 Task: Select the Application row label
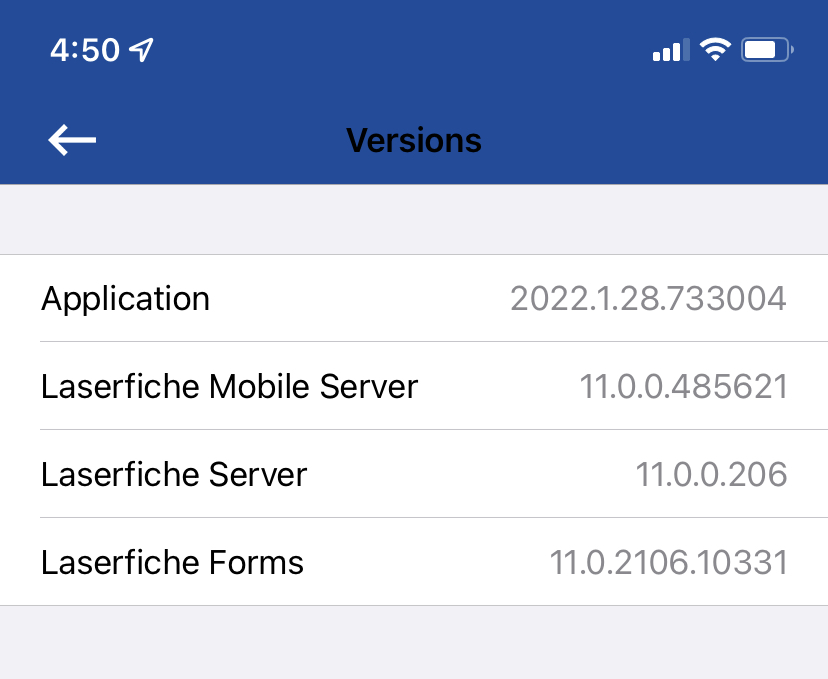pyautogui.click(x=125, y=298)
